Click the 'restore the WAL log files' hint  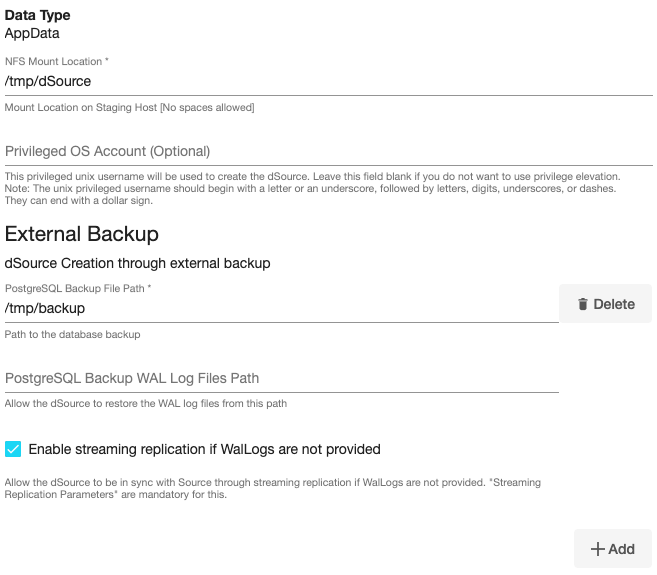coord(146,403)
